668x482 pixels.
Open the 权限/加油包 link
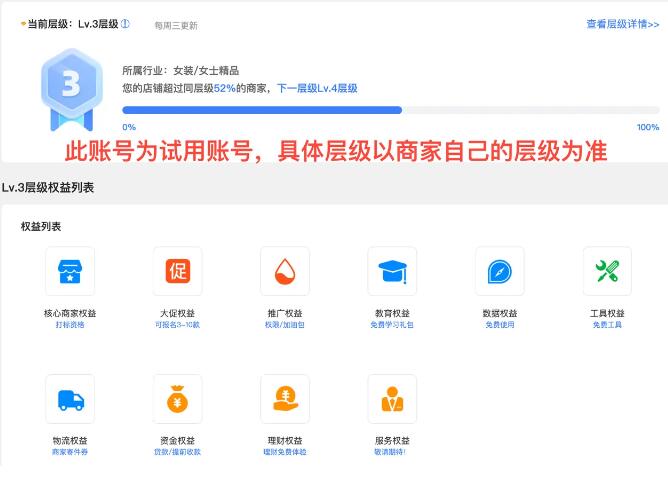pyautogui.click(x=285, y=325)
